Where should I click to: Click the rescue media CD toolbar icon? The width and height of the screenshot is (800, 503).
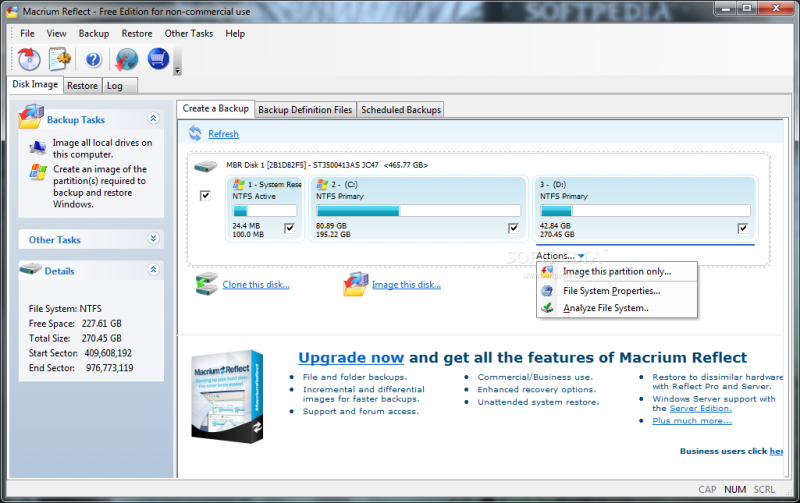point(27,59)
